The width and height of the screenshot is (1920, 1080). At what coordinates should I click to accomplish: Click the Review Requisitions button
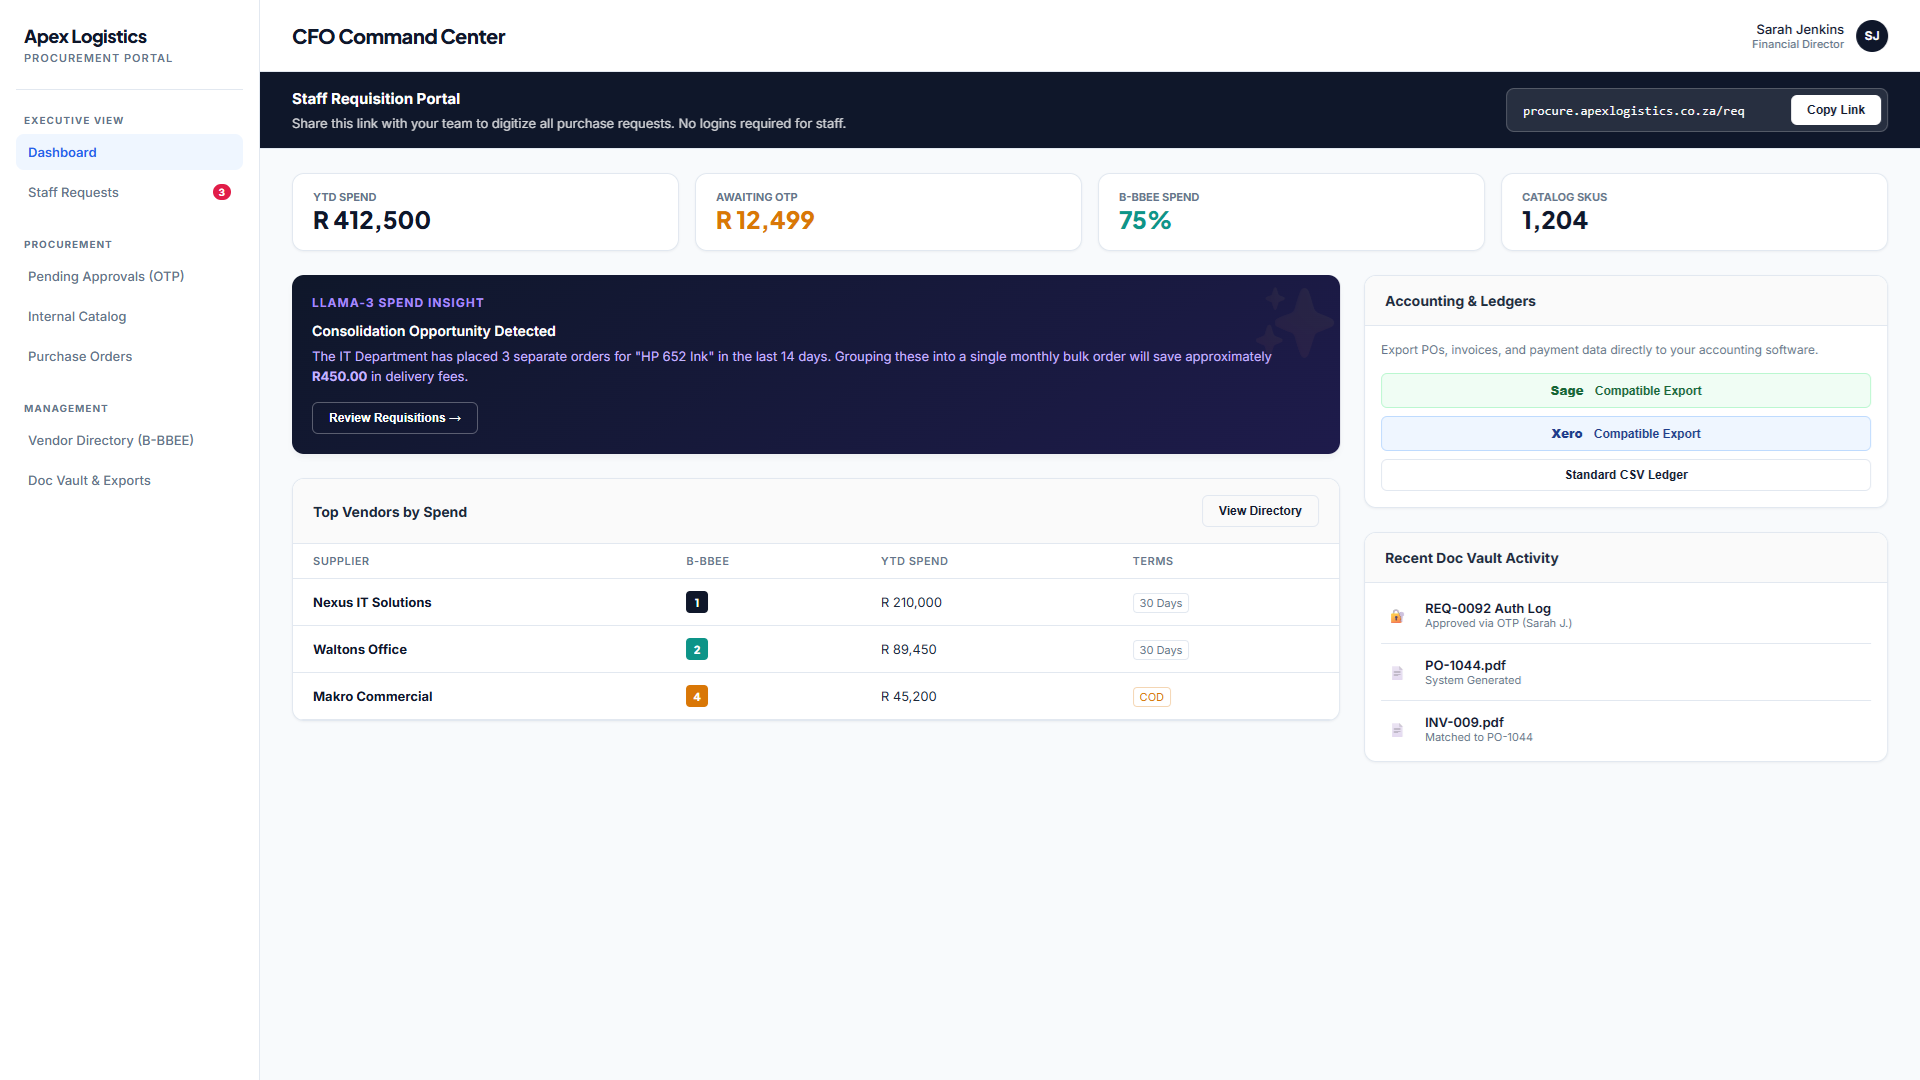tap(394, 417)
